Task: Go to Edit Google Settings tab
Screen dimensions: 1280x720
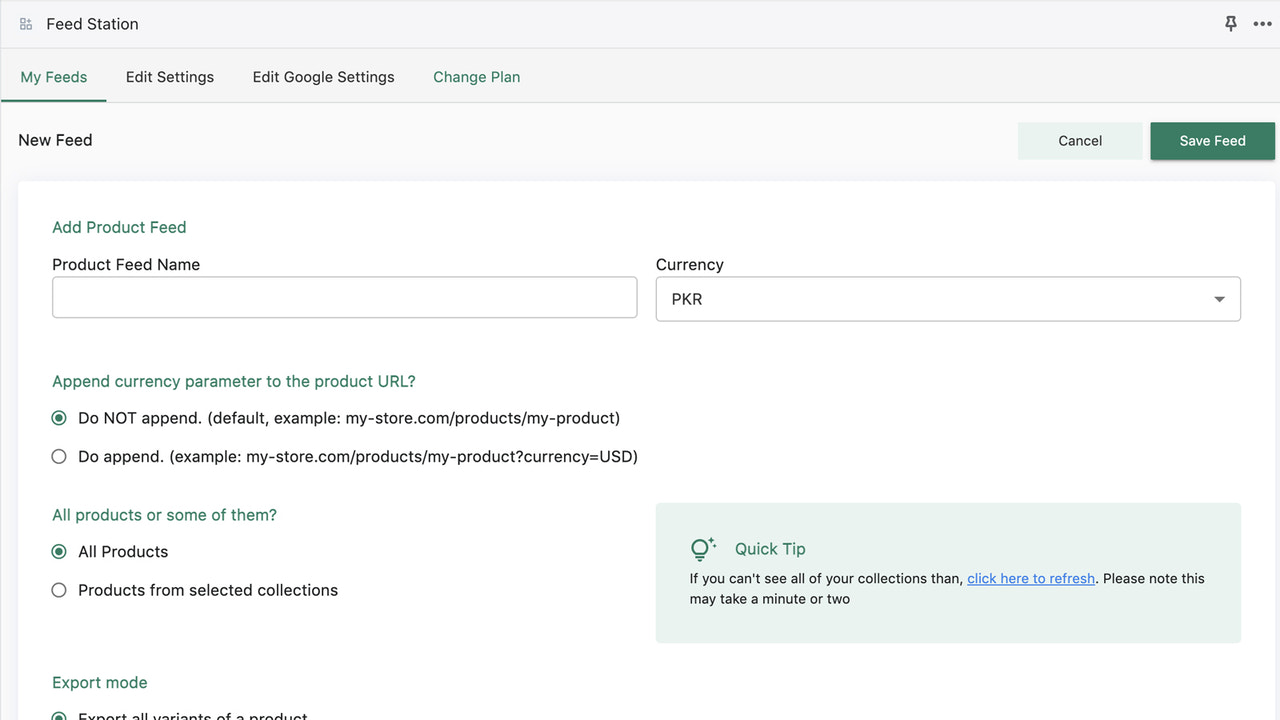Action: tap(323, 77)
